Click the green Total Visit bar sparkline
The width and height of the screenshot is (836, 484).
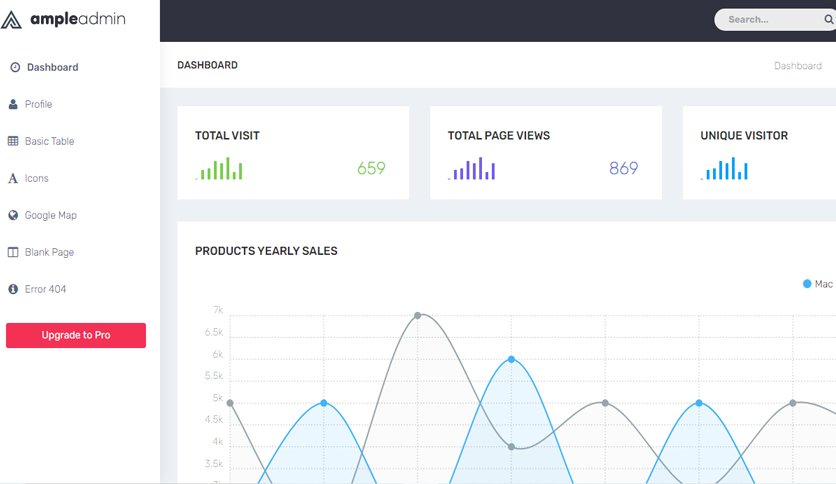[x=219, y=168]
